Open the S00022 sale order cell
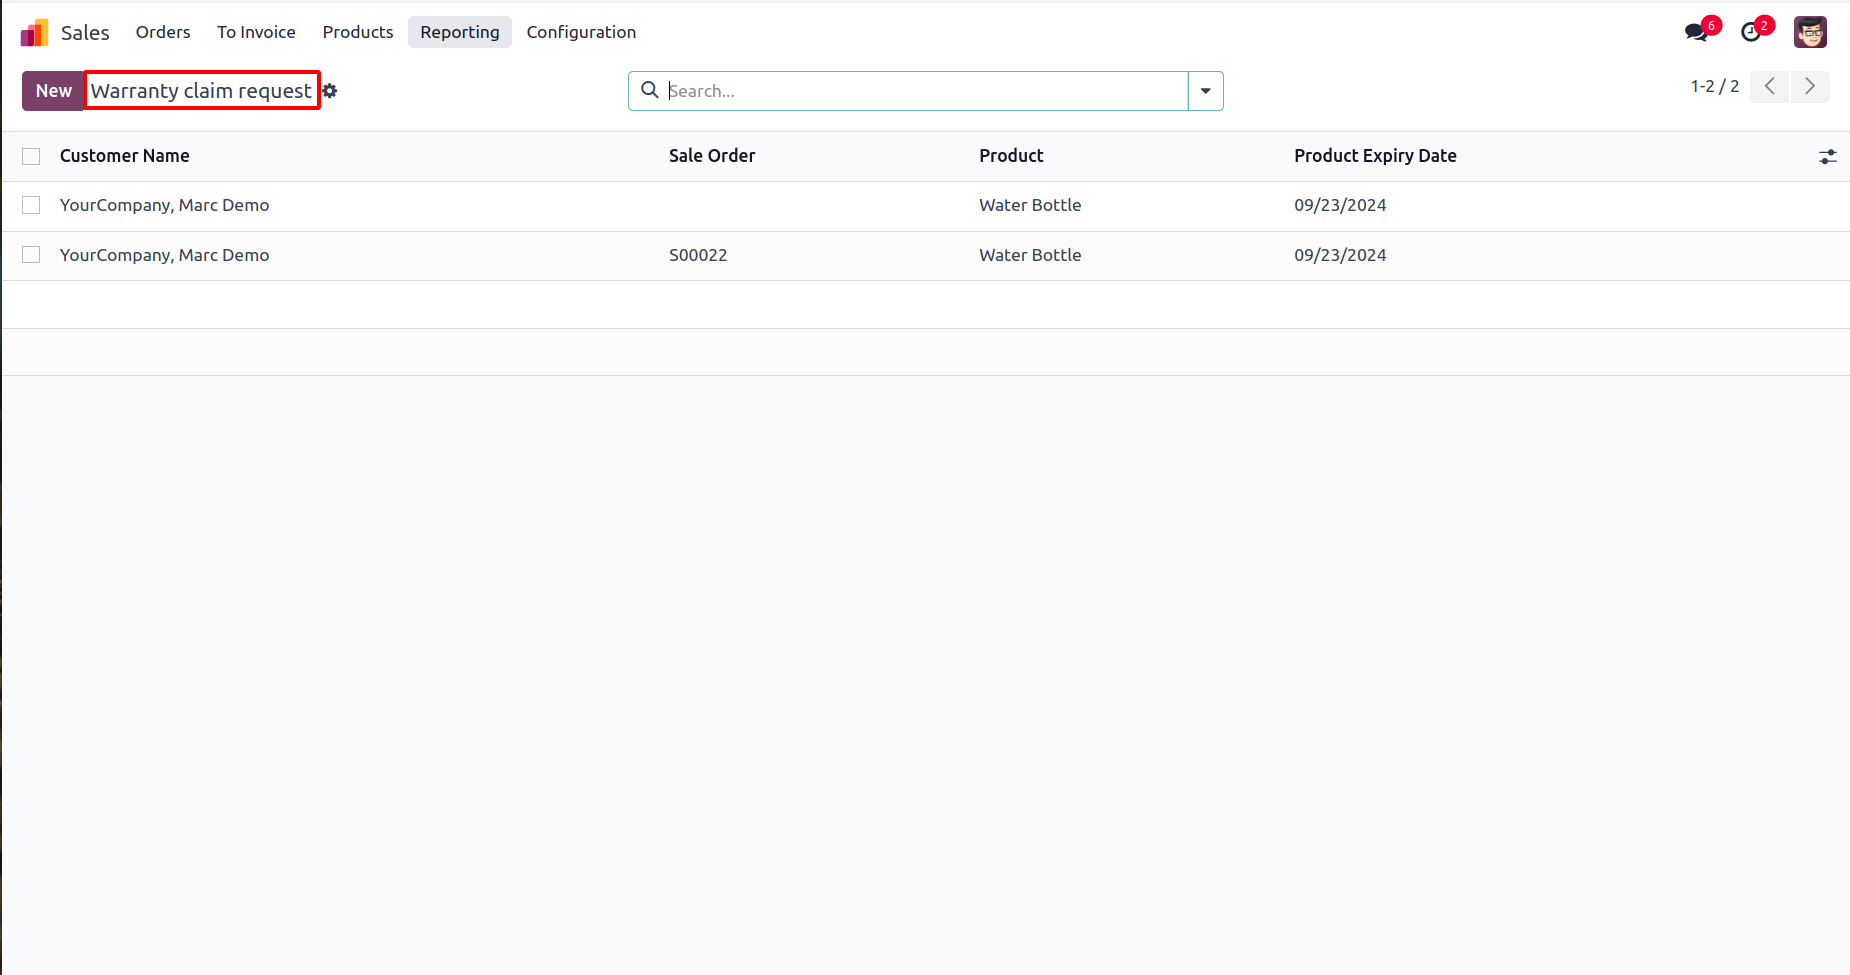This screenshot has height=975, width=1850. 698,255
